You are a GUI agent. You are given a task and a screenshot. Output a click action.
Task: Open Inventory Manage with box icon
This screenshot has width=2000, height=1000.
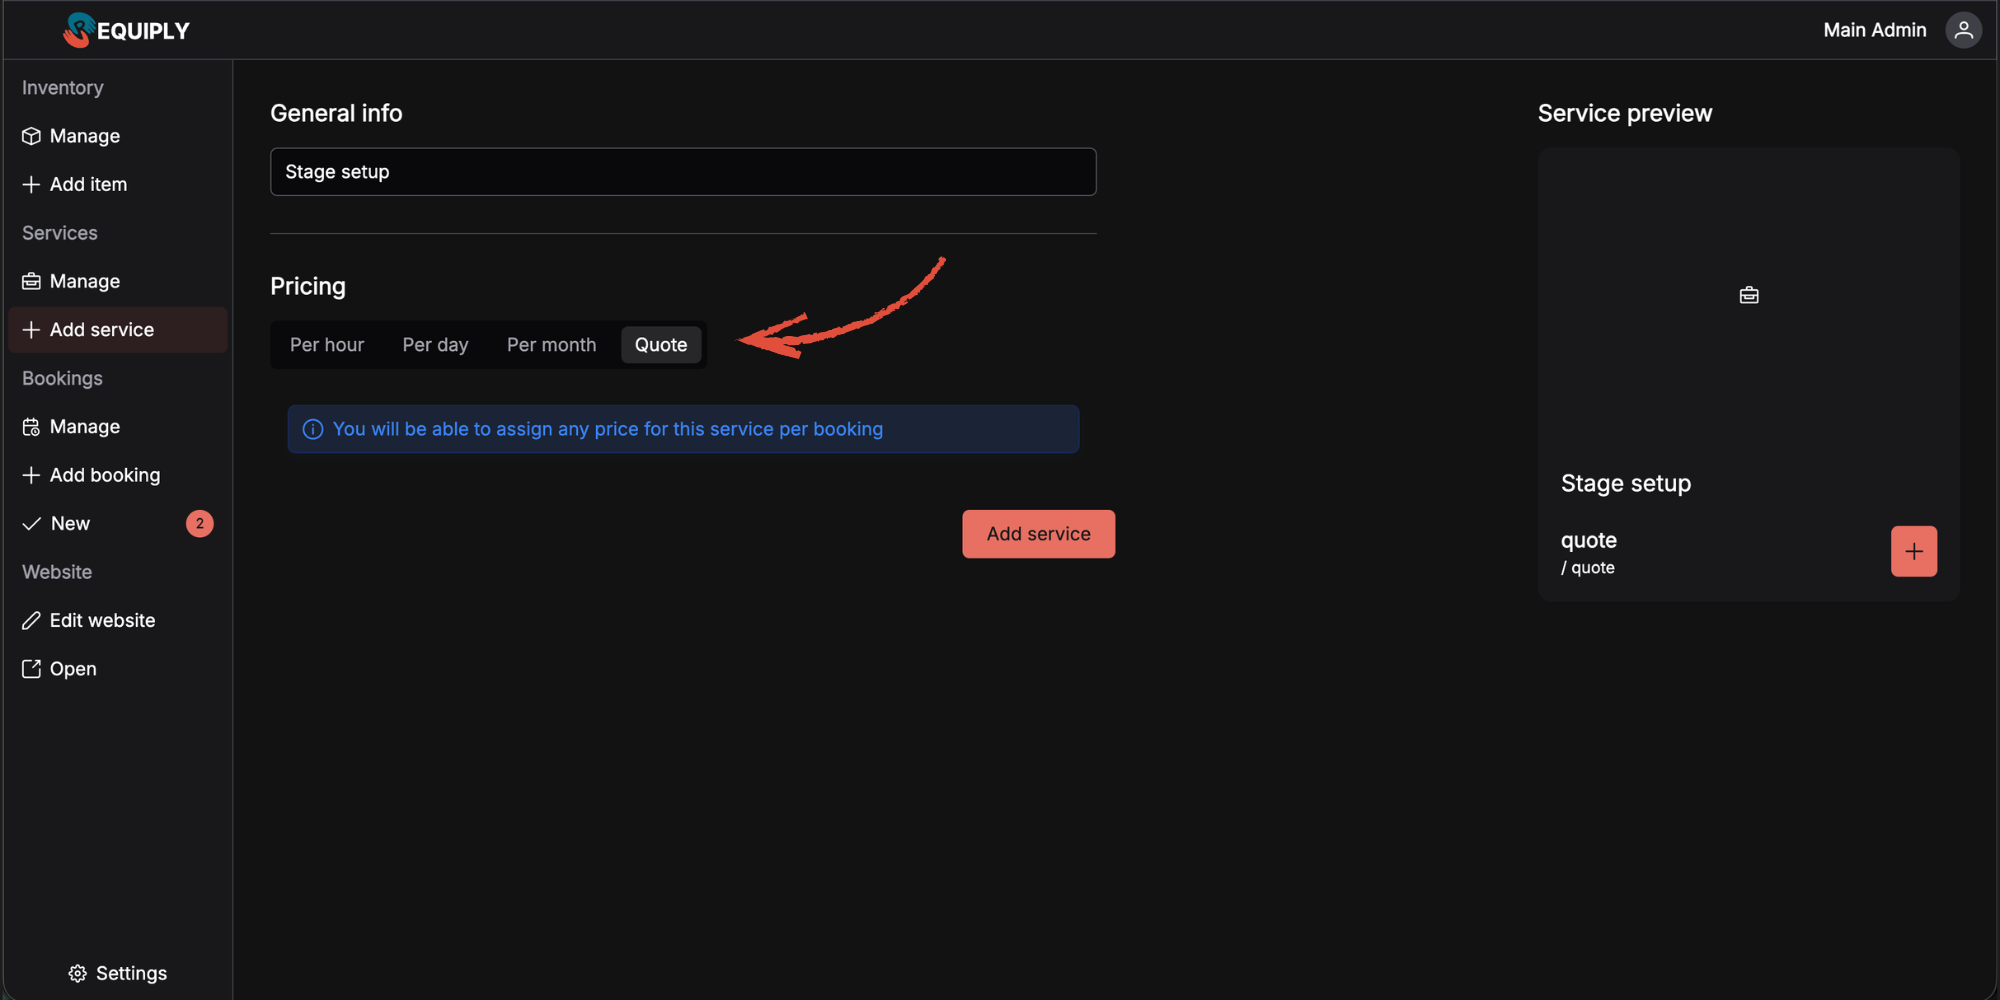point(84,136)
